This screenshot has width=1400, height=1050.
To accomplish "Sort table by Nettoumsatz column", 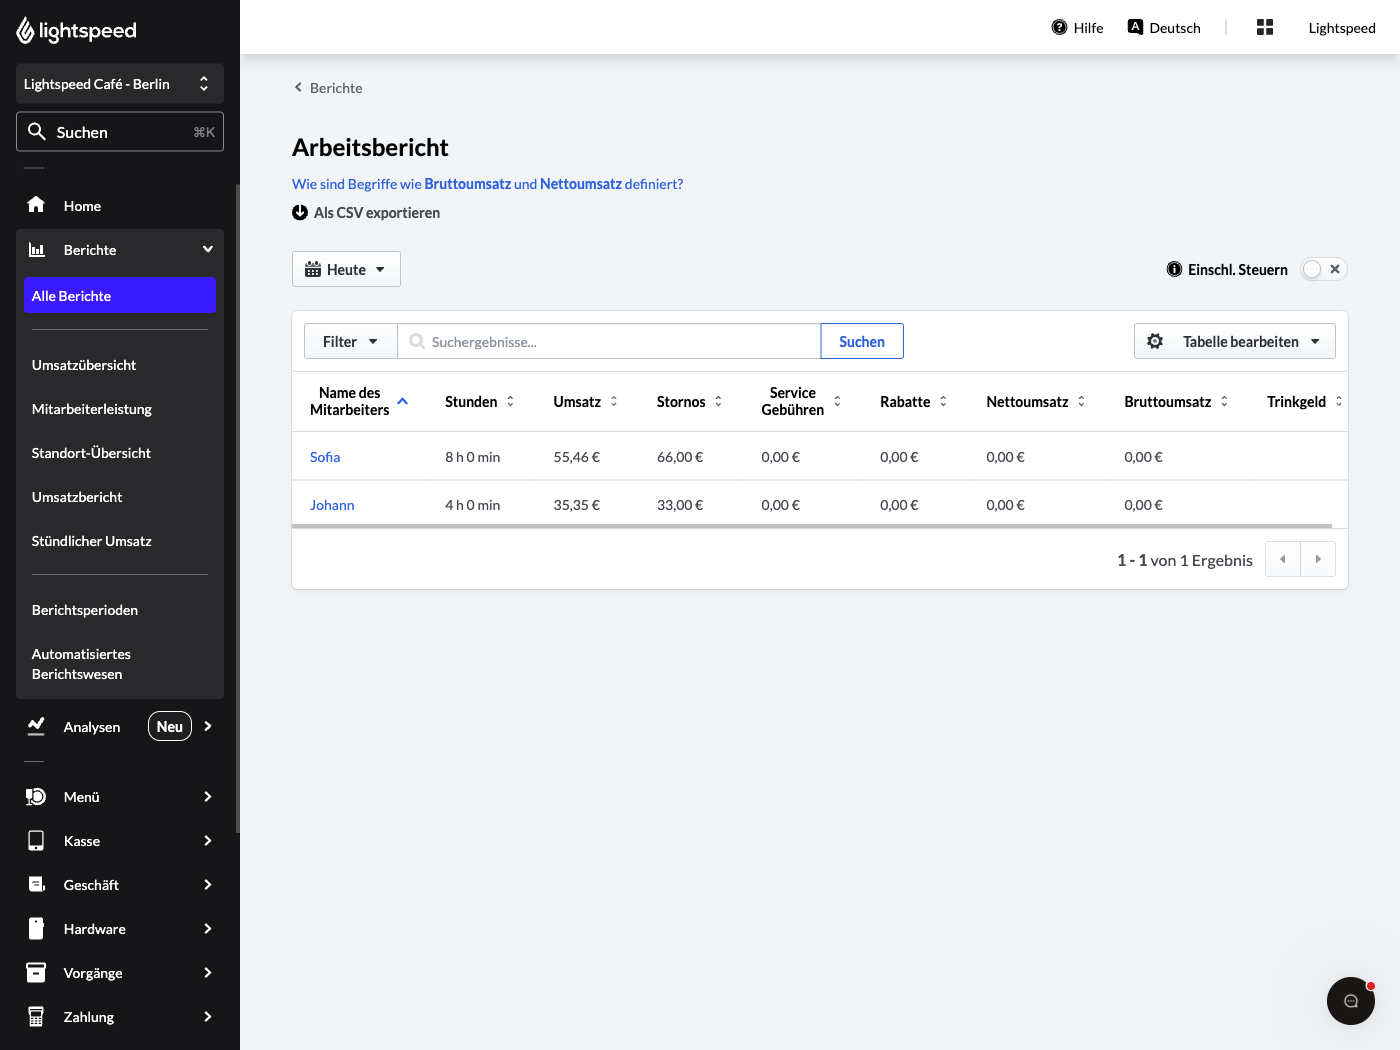I will pos(1036,401).
